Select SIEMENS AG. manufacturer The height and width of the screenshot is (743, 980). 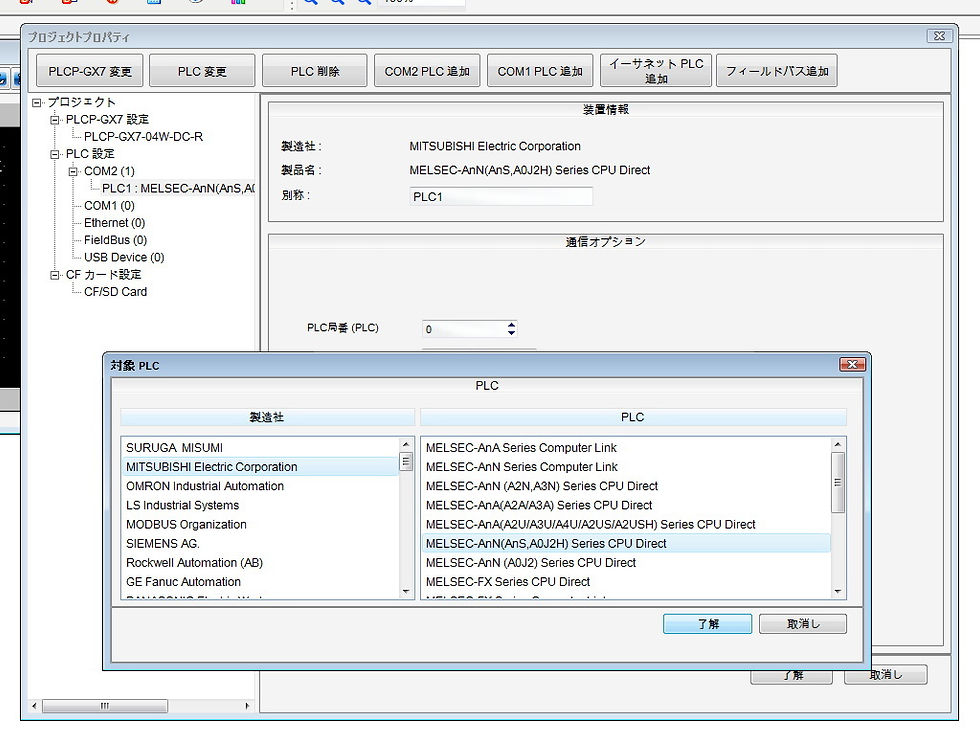[260, 544]
